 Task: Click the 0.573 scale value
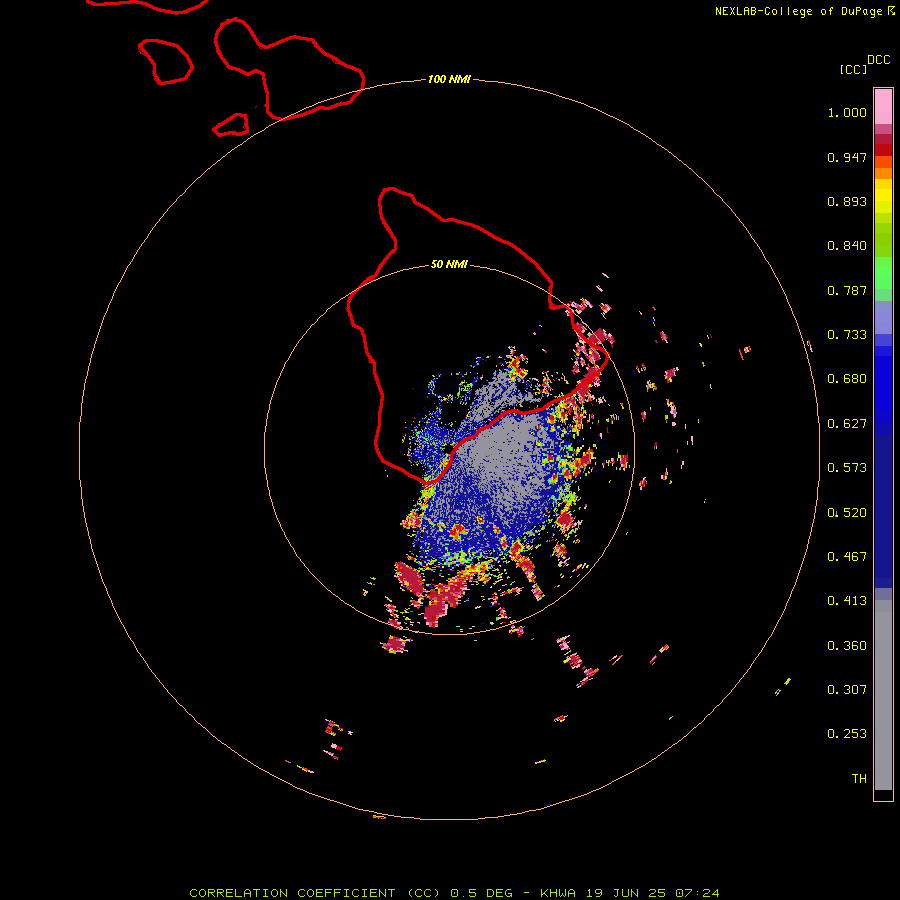click(847, 468)
